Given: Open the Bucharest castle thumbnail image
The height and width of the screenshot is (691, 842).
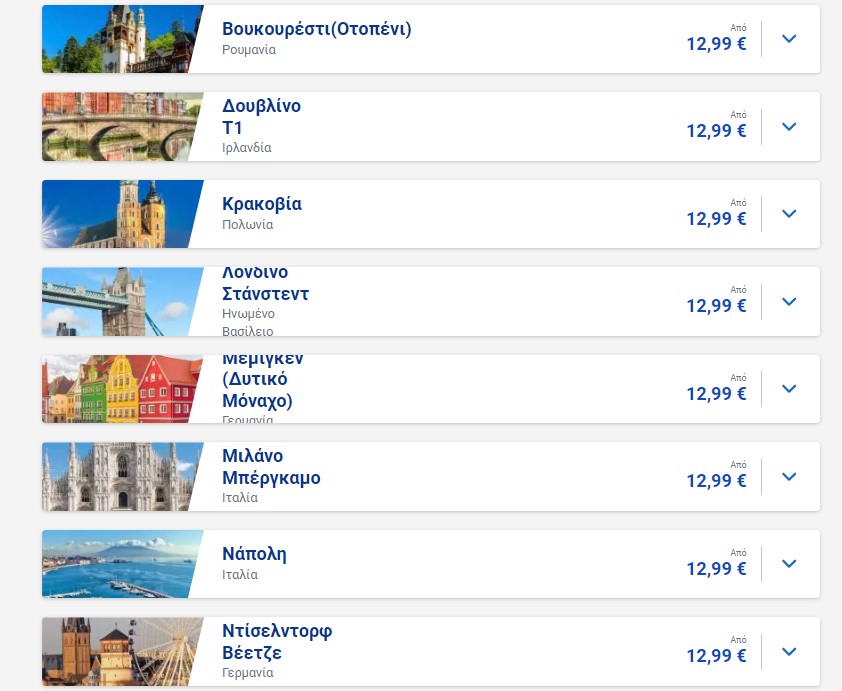Looking at the screenshot, I should pyautogui.click(x=122, y=39).
